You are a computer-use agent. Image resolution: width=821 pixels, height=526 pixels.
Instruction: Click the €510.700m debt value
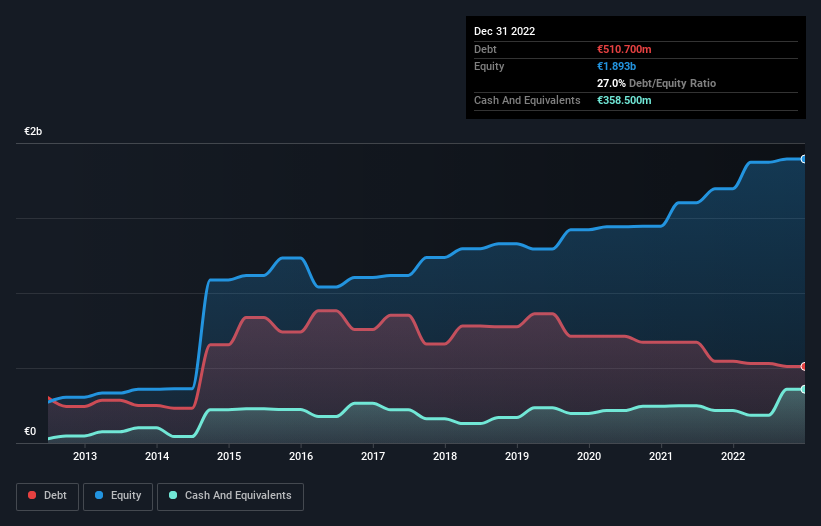624,49
